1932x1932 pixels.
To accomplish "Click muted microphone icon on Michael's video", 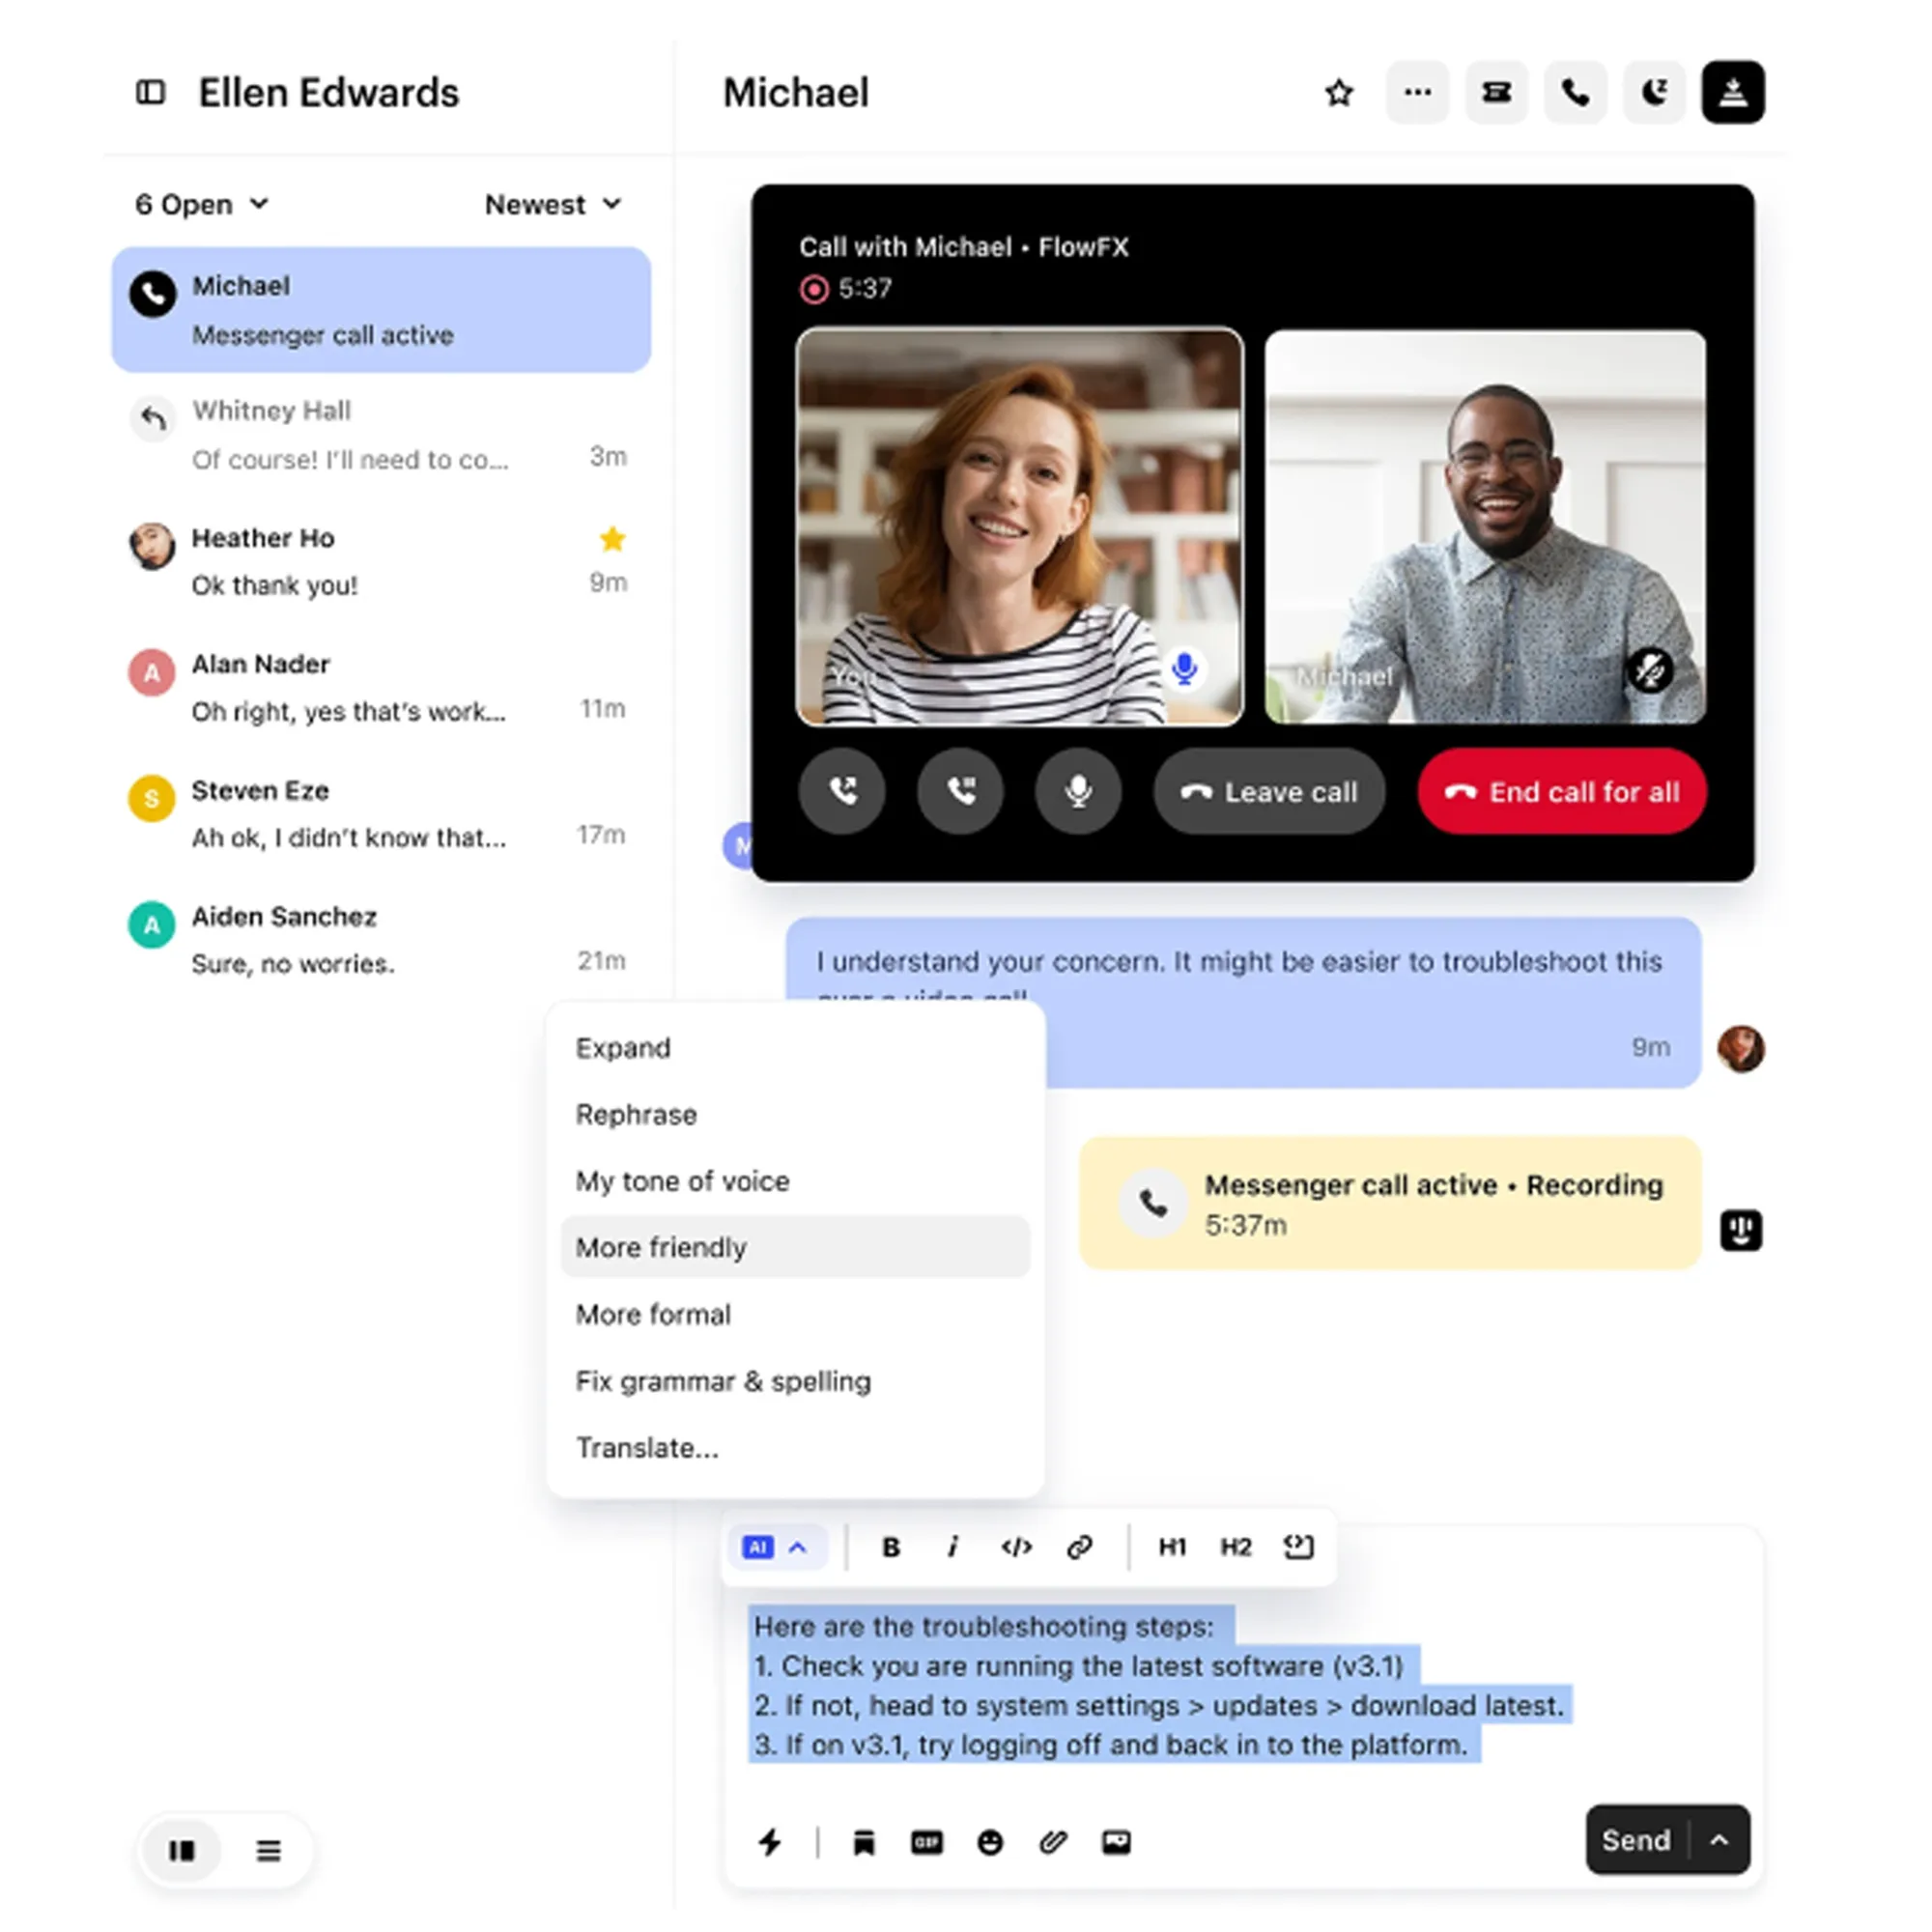I will click(x=1649, y=670).
